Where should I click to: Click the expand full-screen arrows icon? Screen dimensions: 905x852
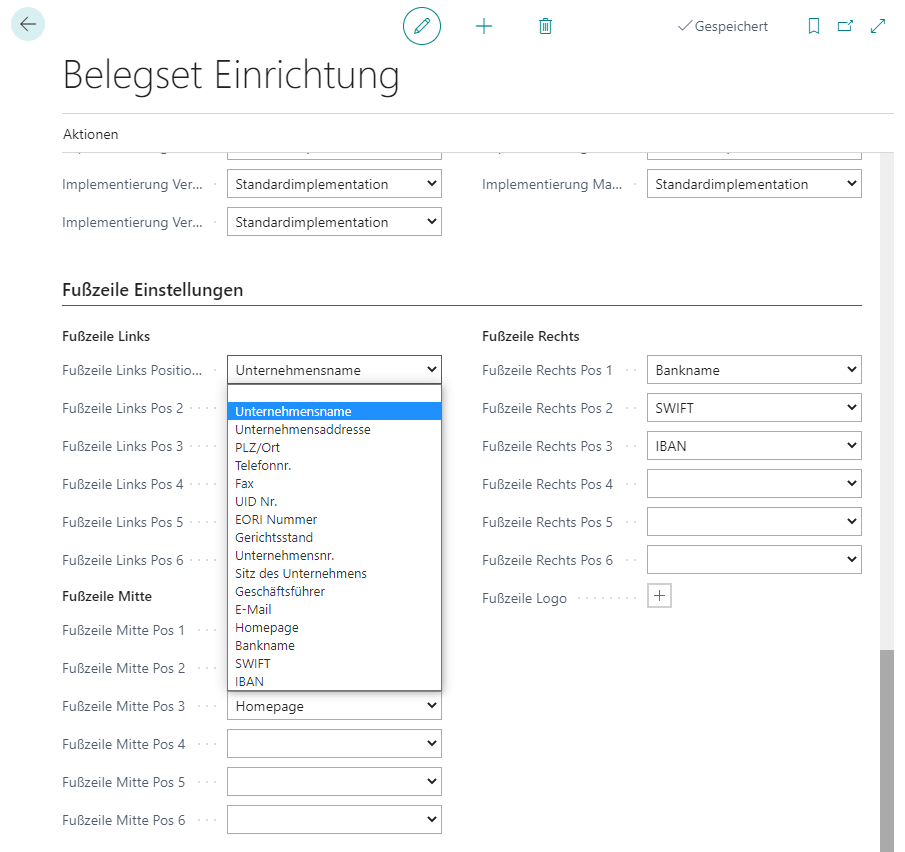[x=878, y=26]
